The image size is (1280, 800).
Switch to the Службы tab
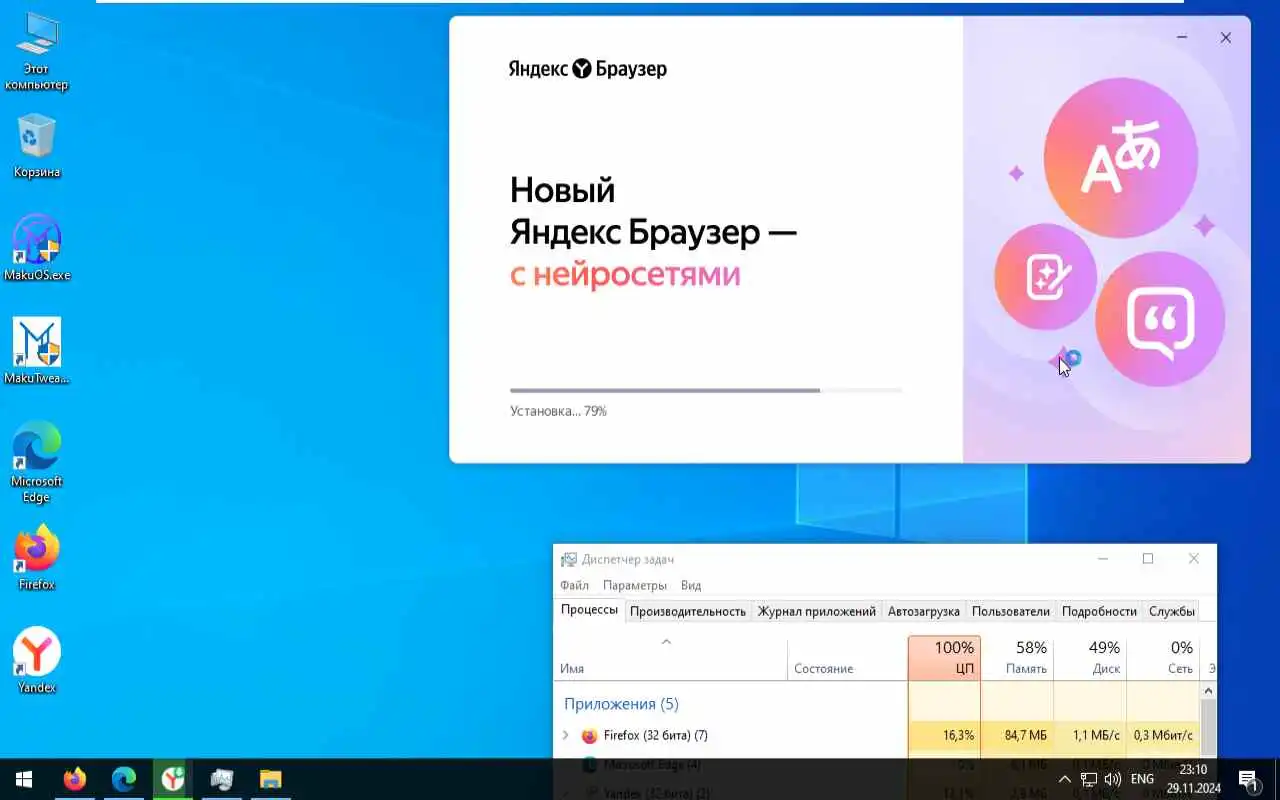[1172, 611]
